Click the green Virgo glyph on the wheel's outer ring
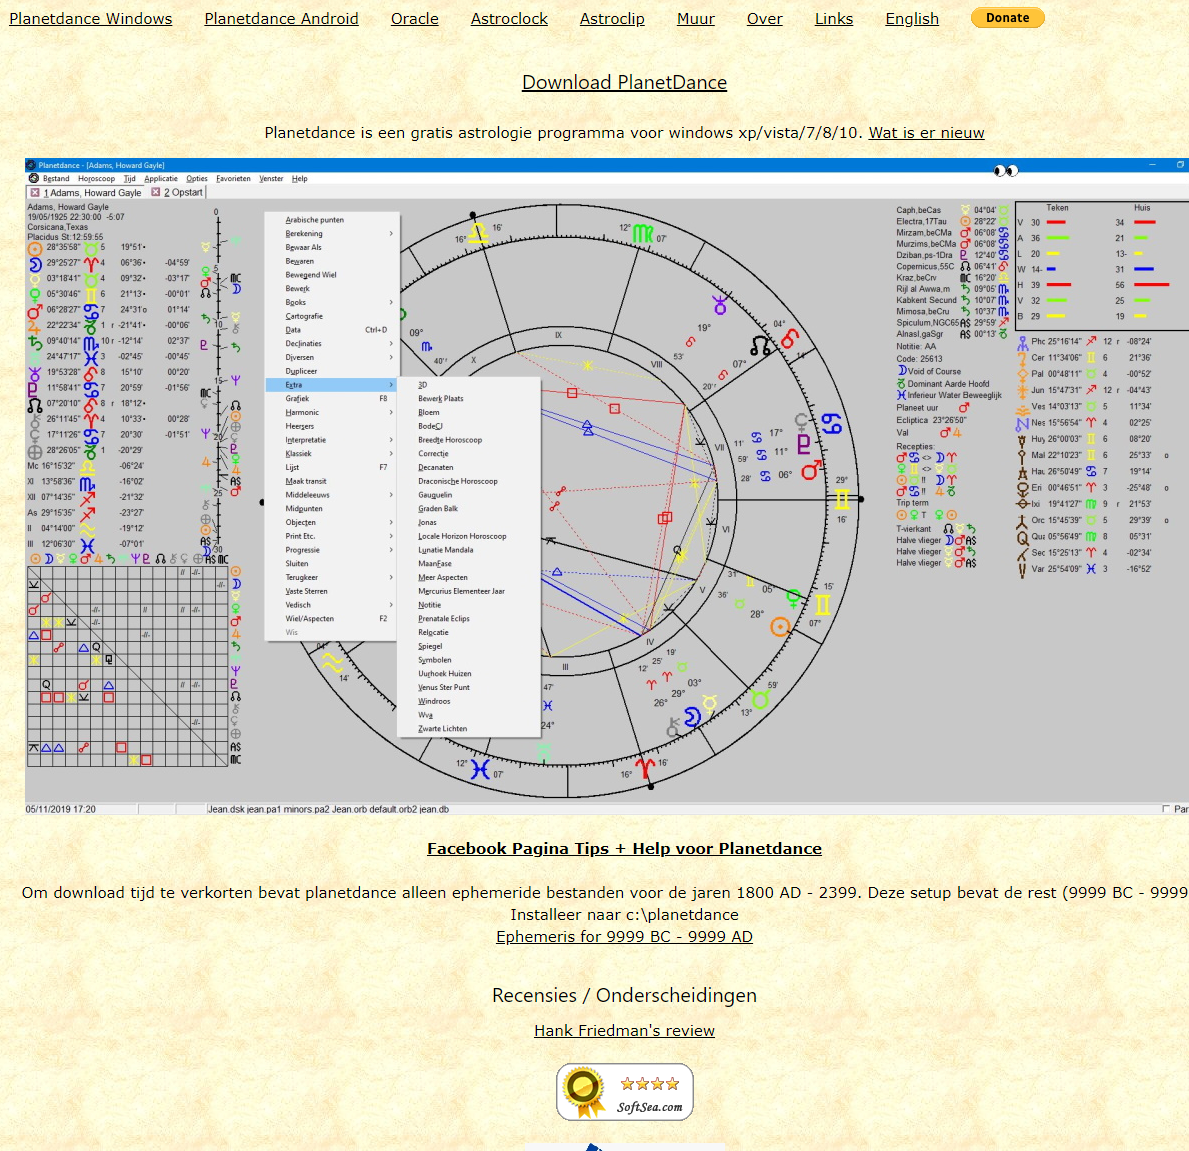Viewport: 1189px width, 1151px height. point(642,234)
